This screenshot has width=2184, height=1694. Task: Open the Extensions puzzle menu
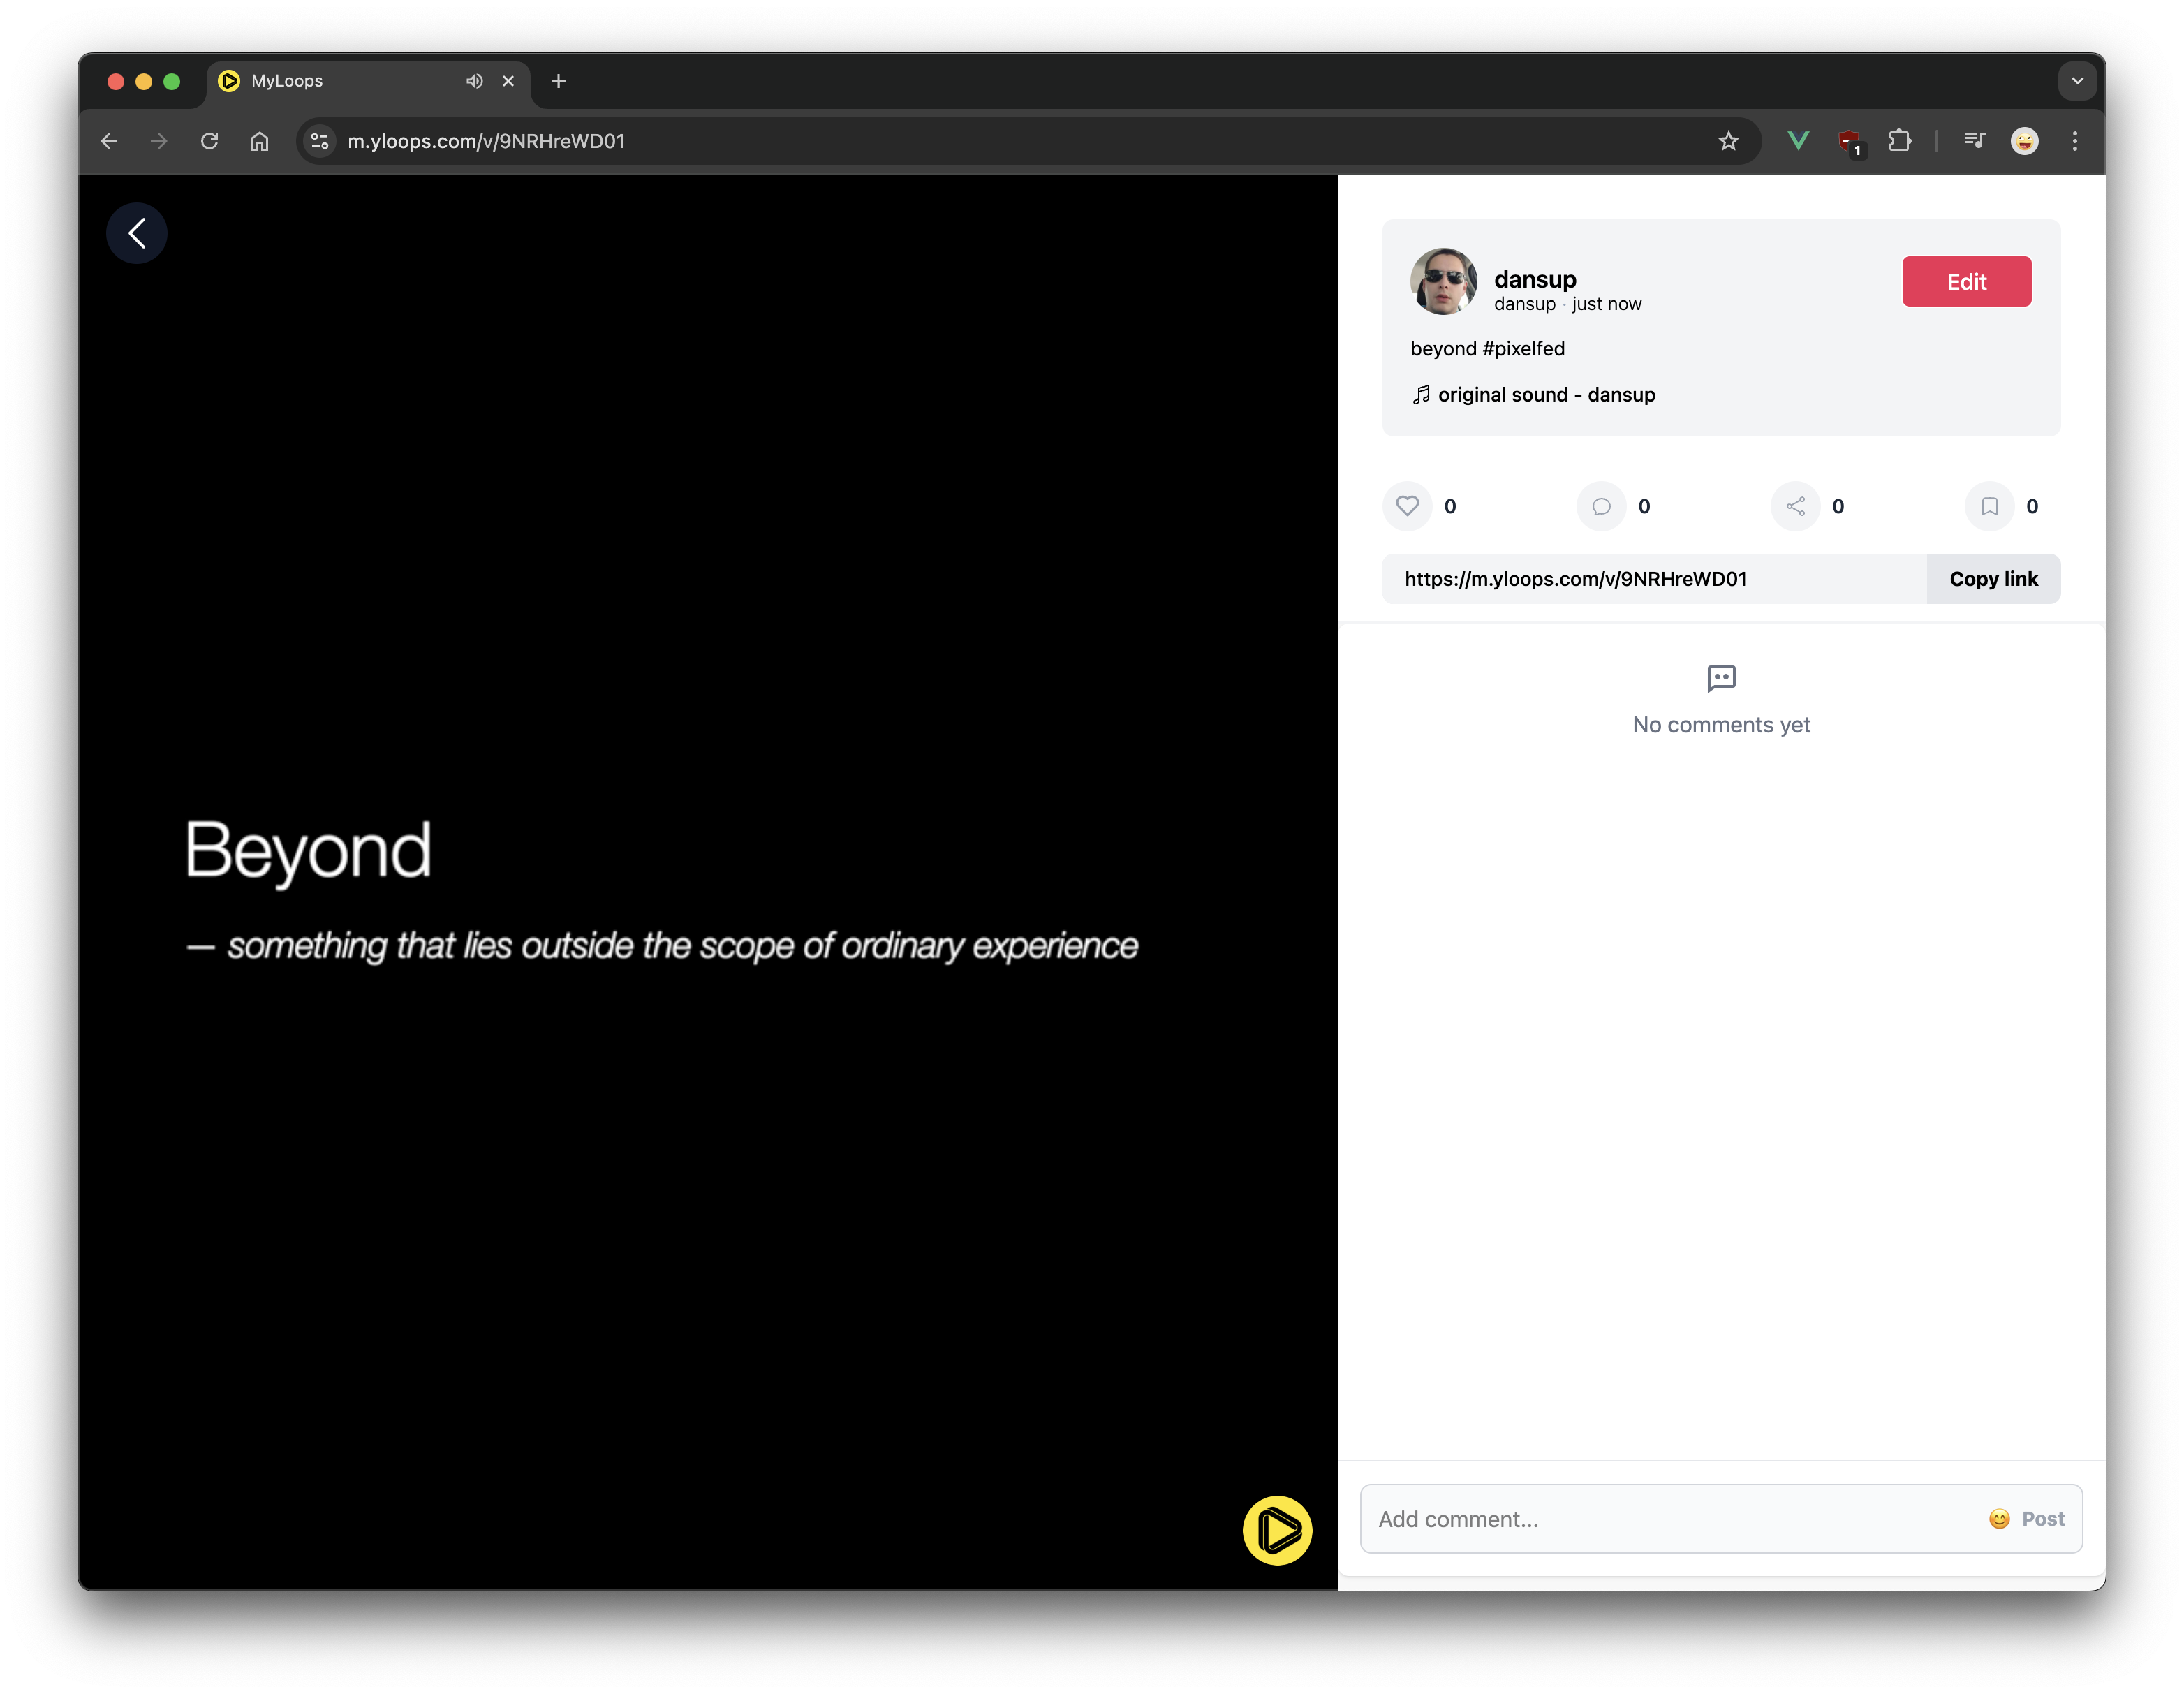click(x=1900, y=141)
